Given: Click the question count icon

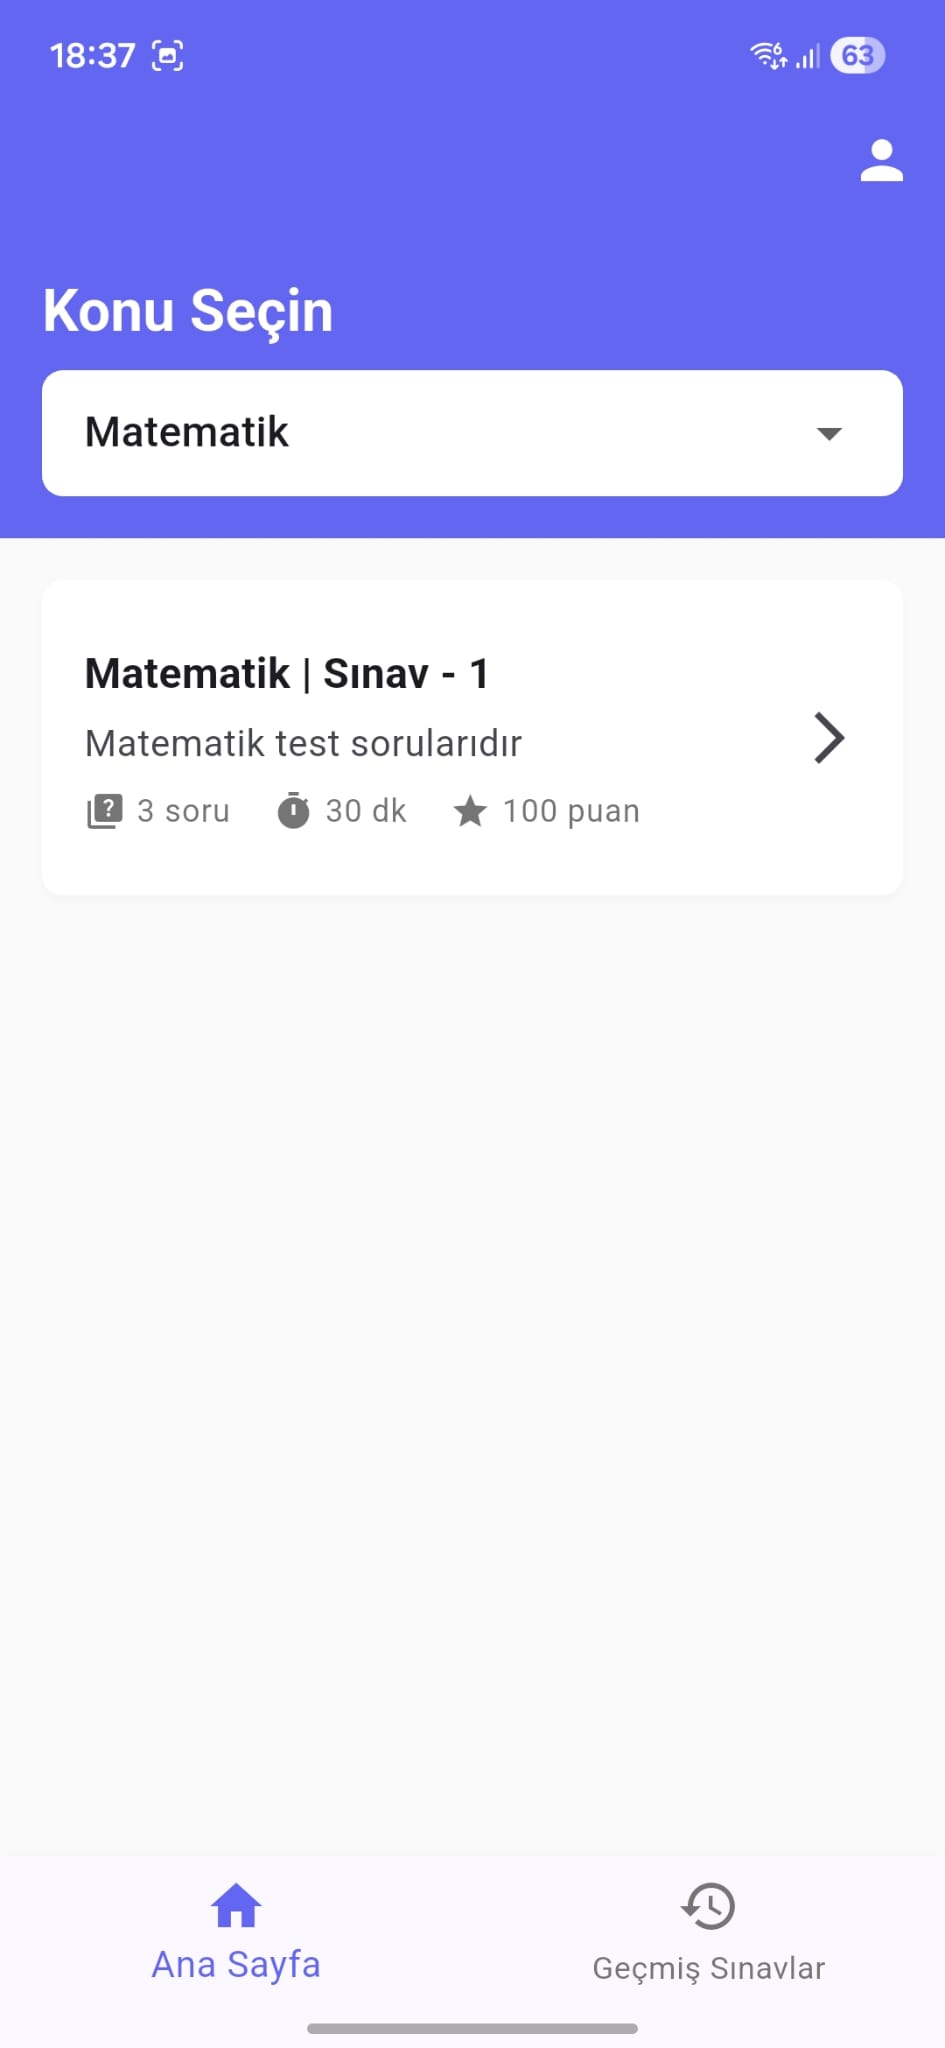Looking at the screenshot, I should tap(105, 811).
